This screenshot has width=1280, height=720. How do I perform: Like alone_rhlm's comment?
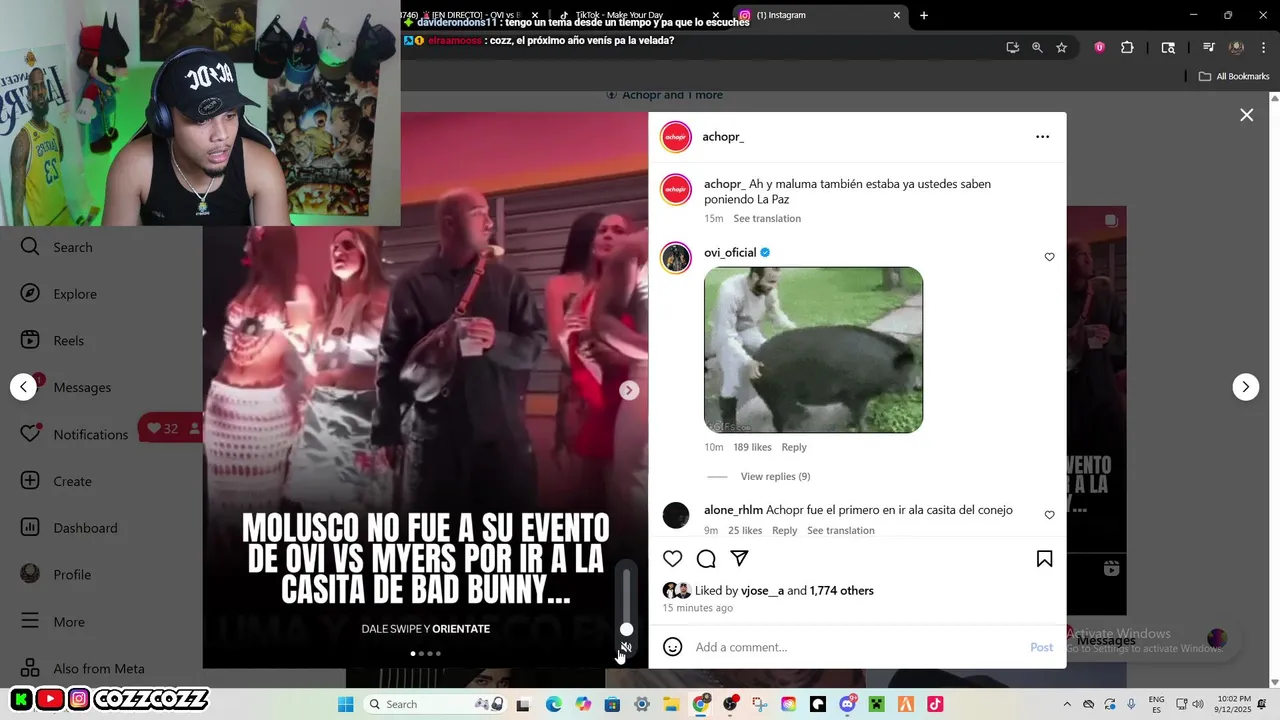(1049, 515)
